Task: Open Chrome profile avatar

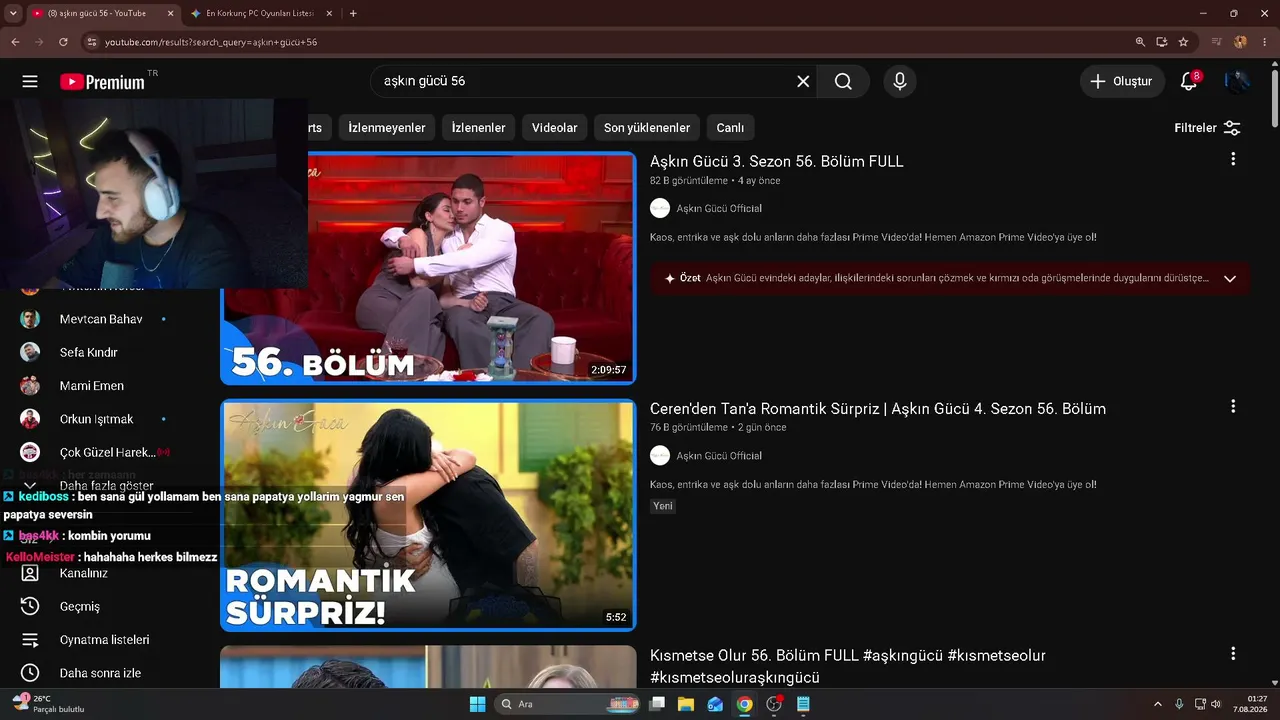Action: (x=1241, y=42)
